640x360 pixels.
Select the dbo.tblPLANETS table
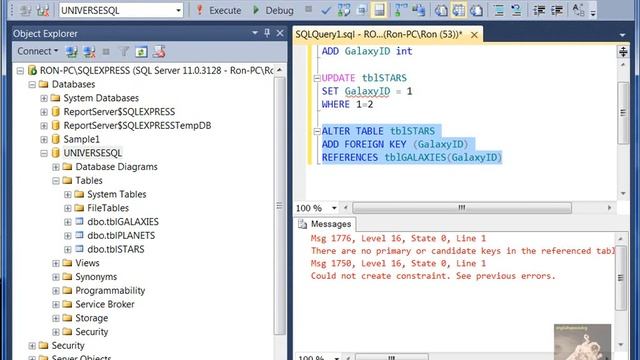pos(121,236)
